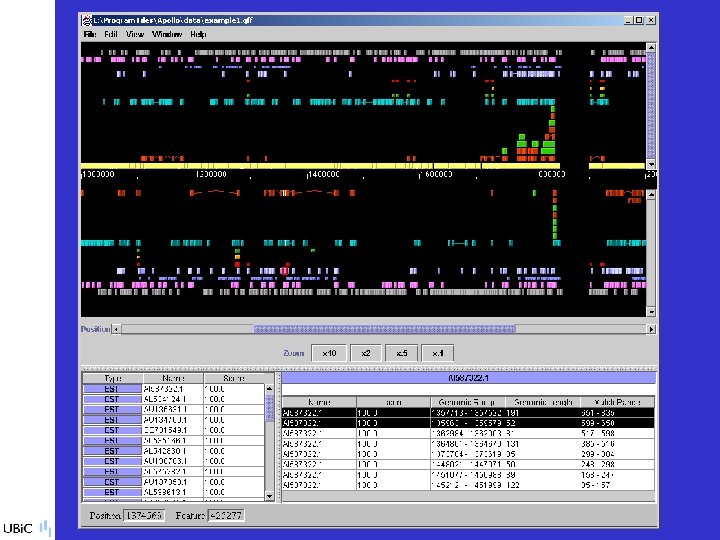This screenshot has height=540, width=720.
Task: Click the EST list scroll-up arrow
Action: (x=270, y=388)
